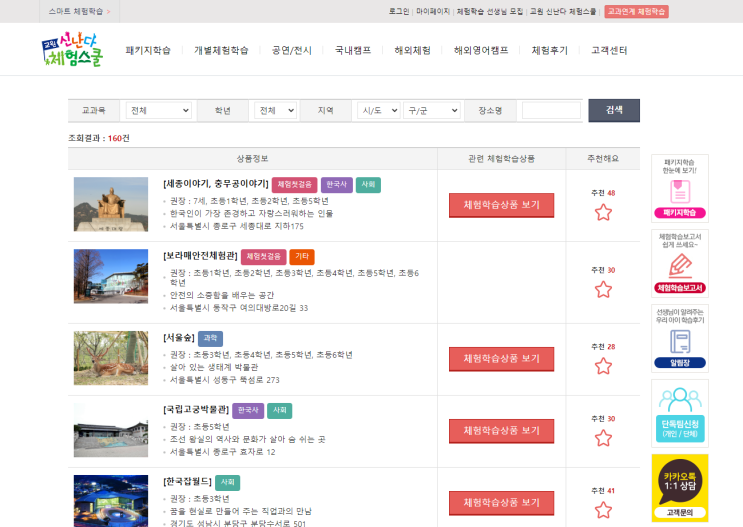Click title [서울숲]

(x=179, y=337)
